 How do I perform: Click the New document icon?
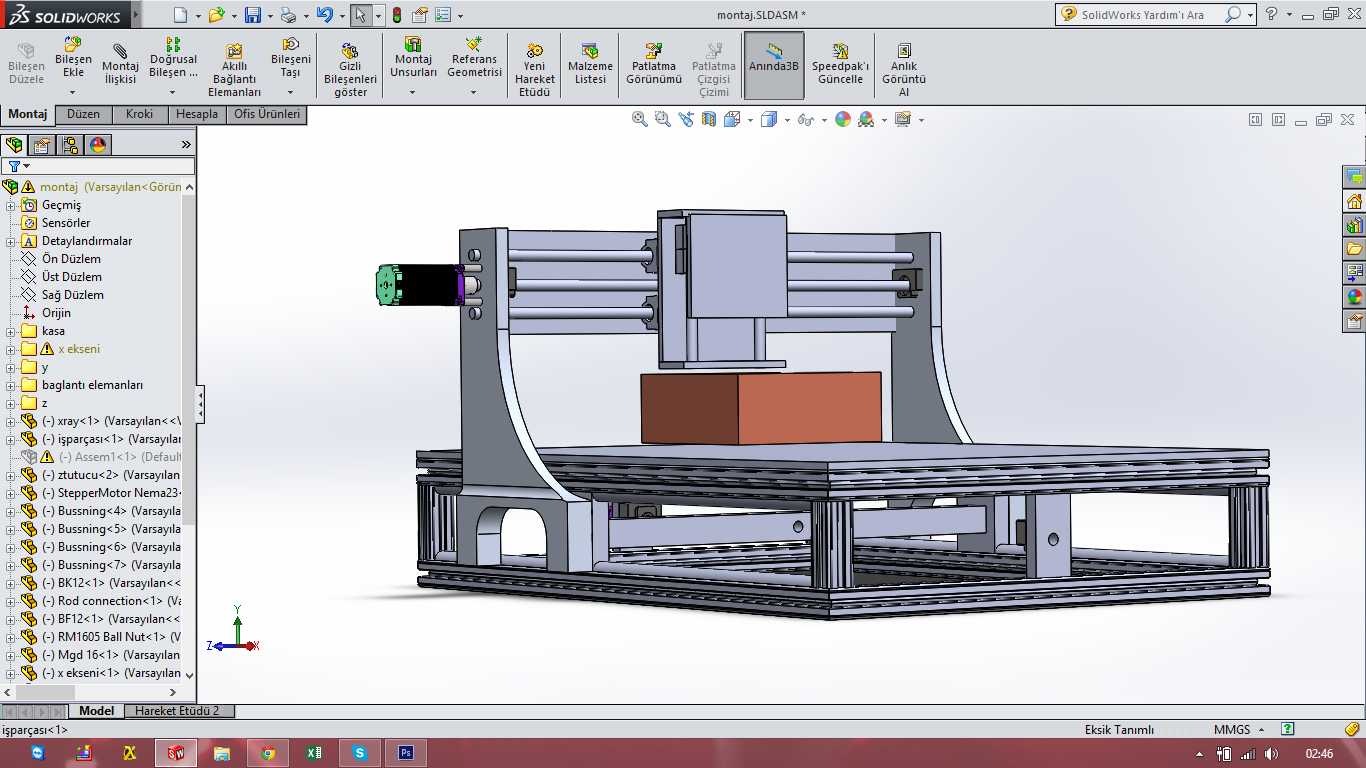[x=180, y=15]
